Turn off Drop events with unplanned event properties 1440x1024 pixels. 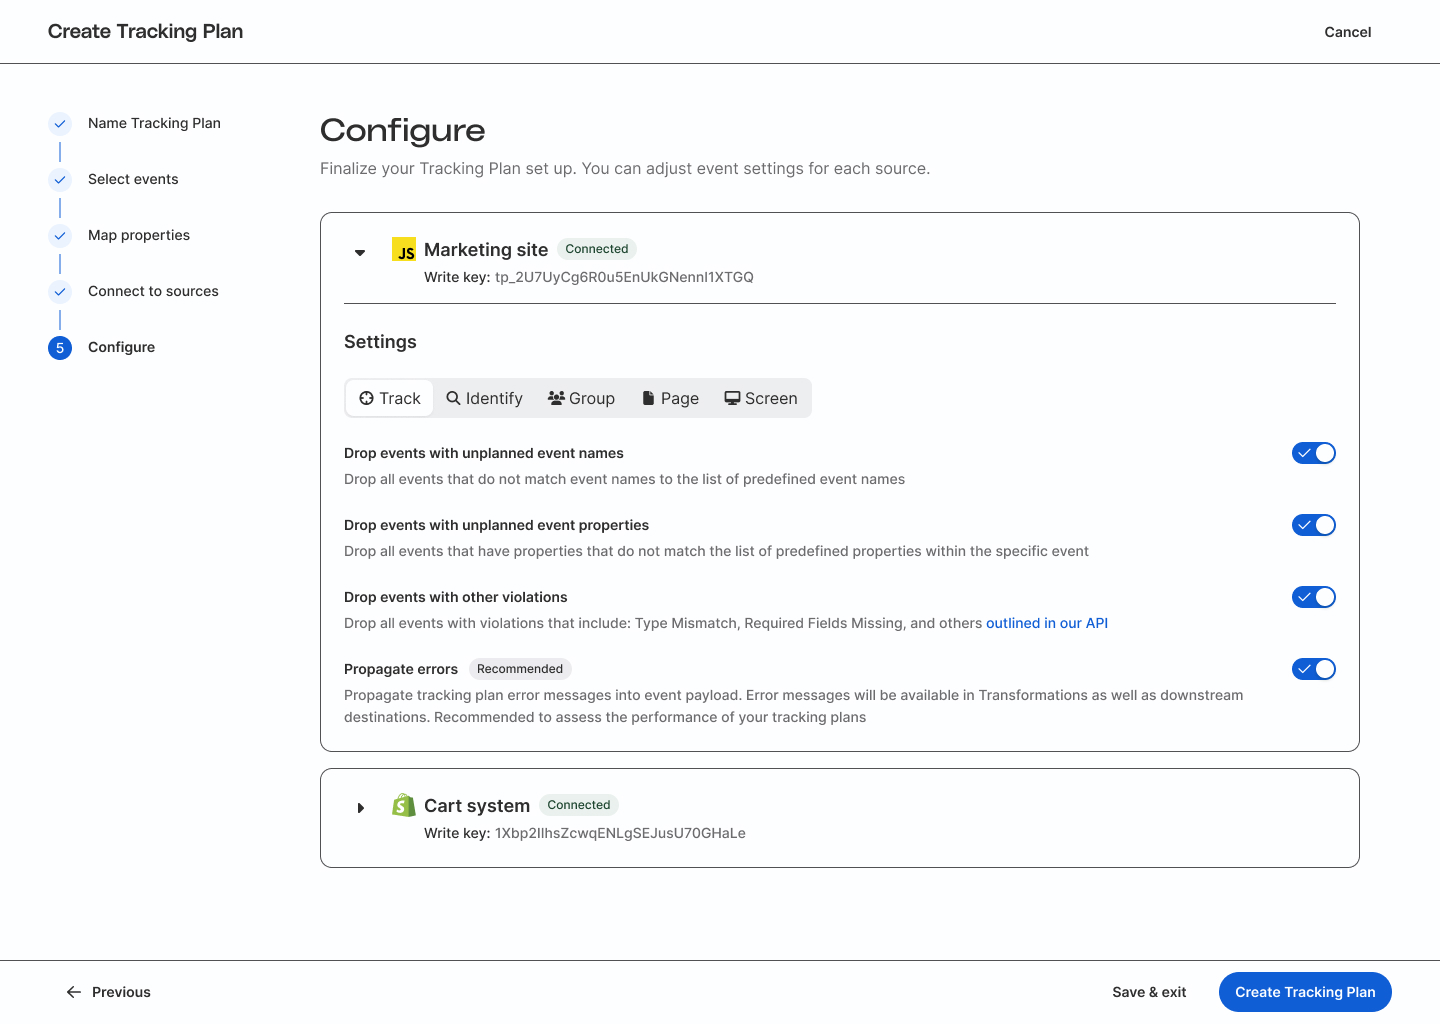[x=1313, y=524]
